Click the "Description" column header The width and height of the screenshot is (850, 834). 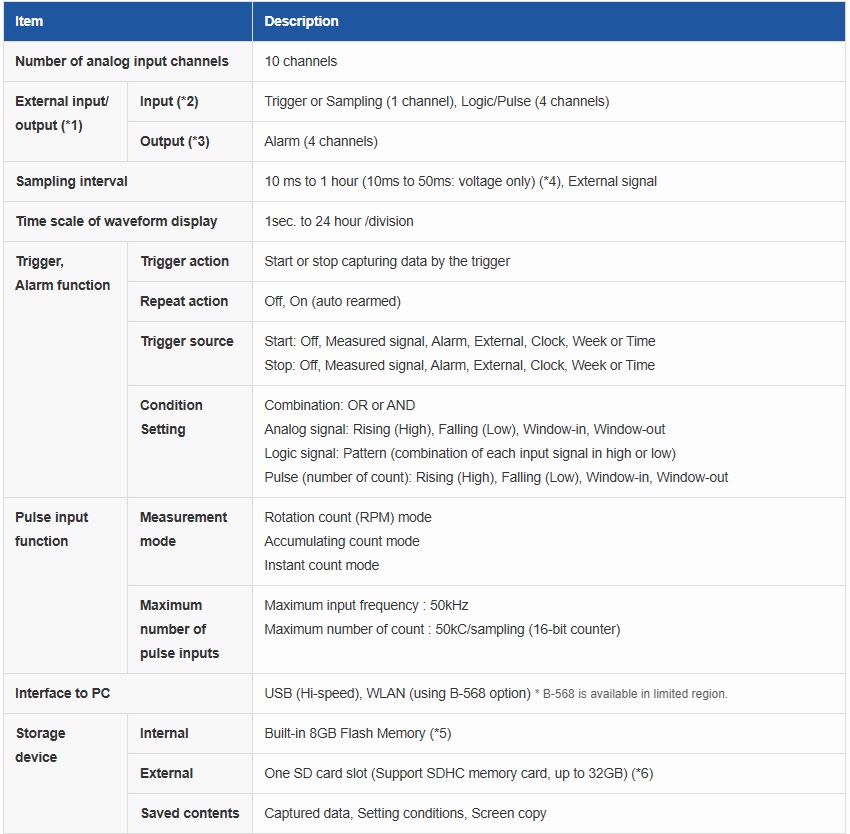[x=301, y=21]
